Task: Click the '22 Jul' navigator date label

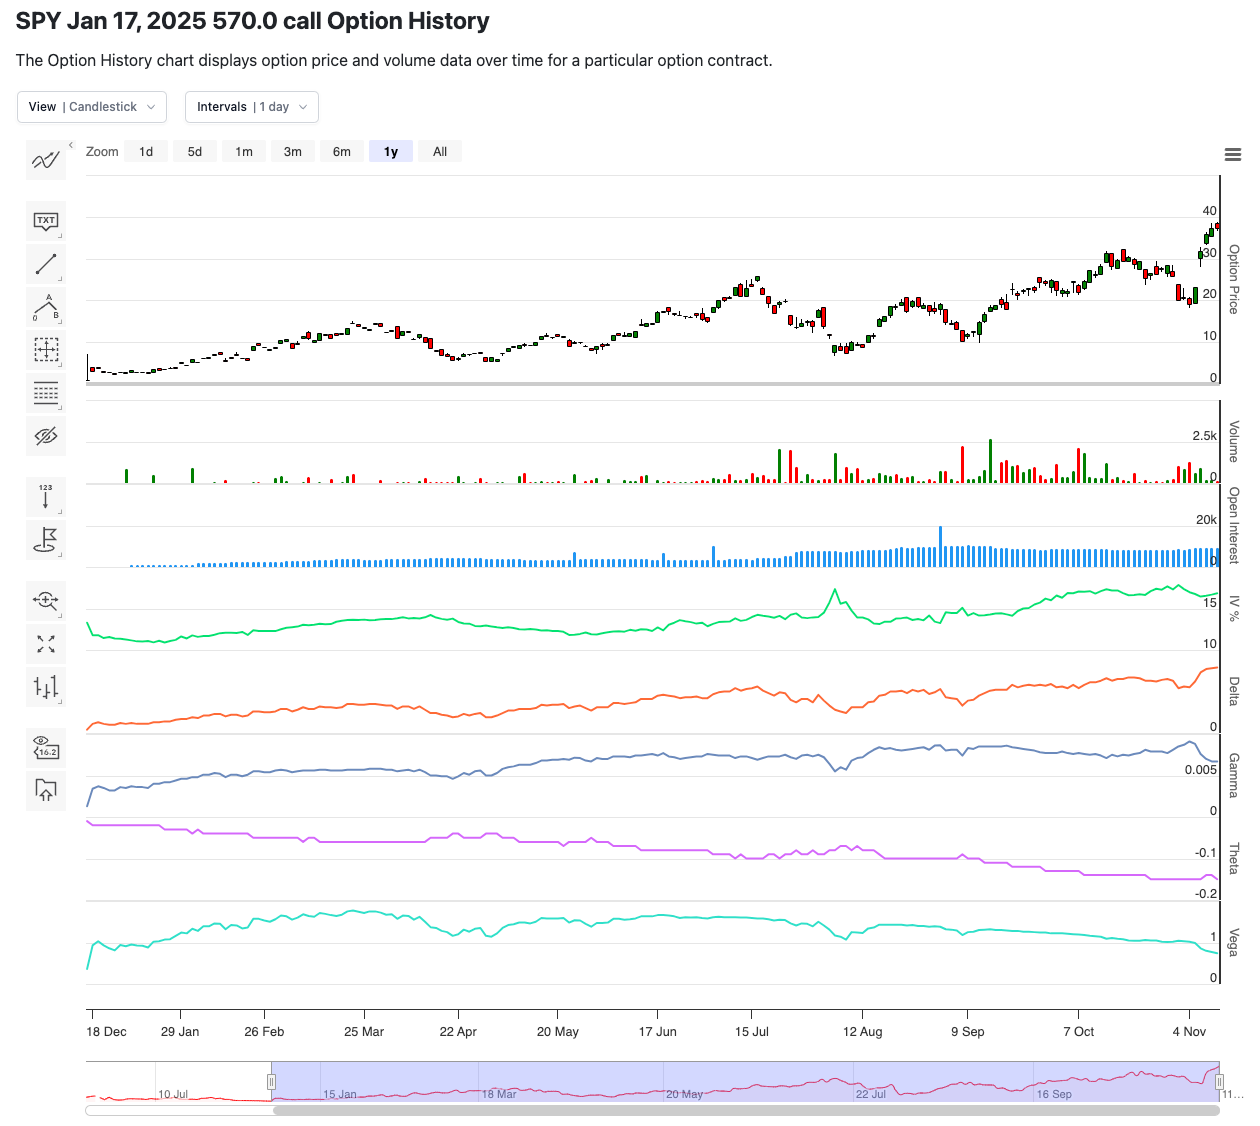Action: [x=871, y=1094]
